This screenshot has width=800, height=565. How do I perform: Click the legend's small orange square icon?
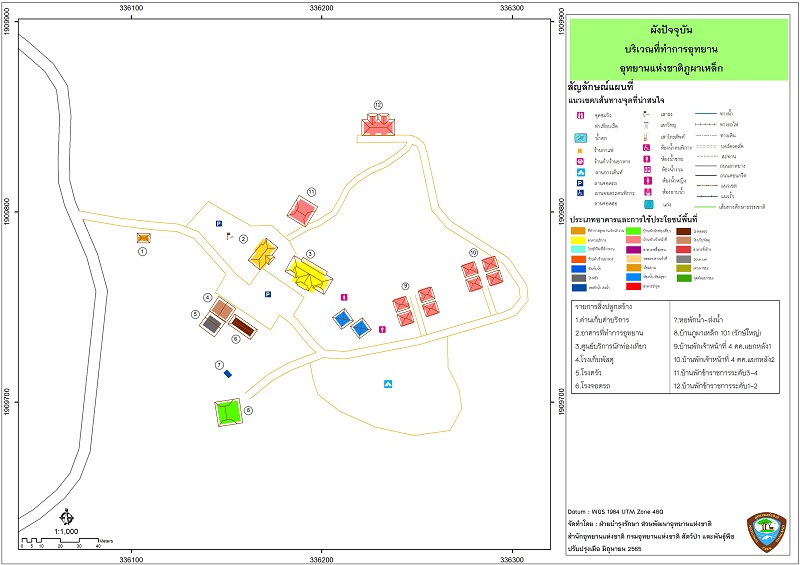point(580,151)
